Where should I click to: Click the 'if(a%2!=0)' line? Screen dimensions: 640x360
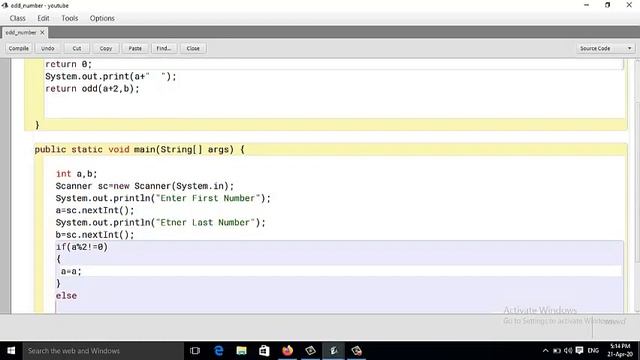(82, 247)
